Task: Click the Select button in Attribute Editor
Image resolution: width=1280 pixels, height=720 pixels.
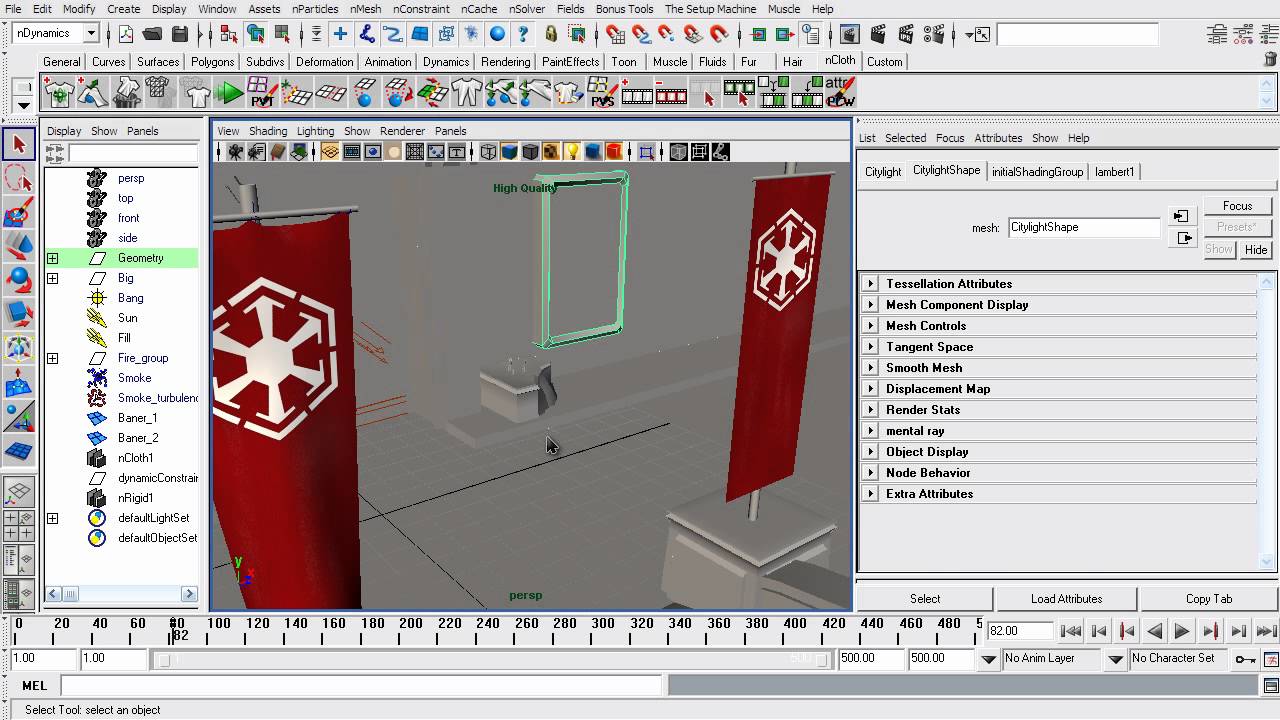Action: coord(925,599)
